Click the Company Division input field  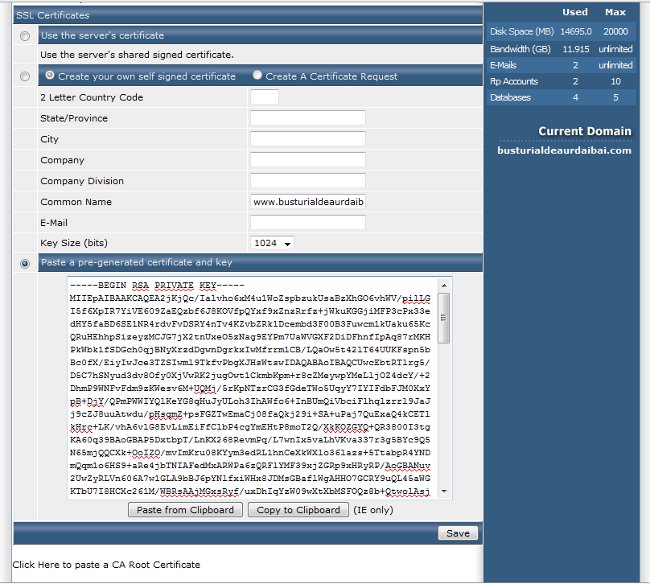(x=307, y=181)
